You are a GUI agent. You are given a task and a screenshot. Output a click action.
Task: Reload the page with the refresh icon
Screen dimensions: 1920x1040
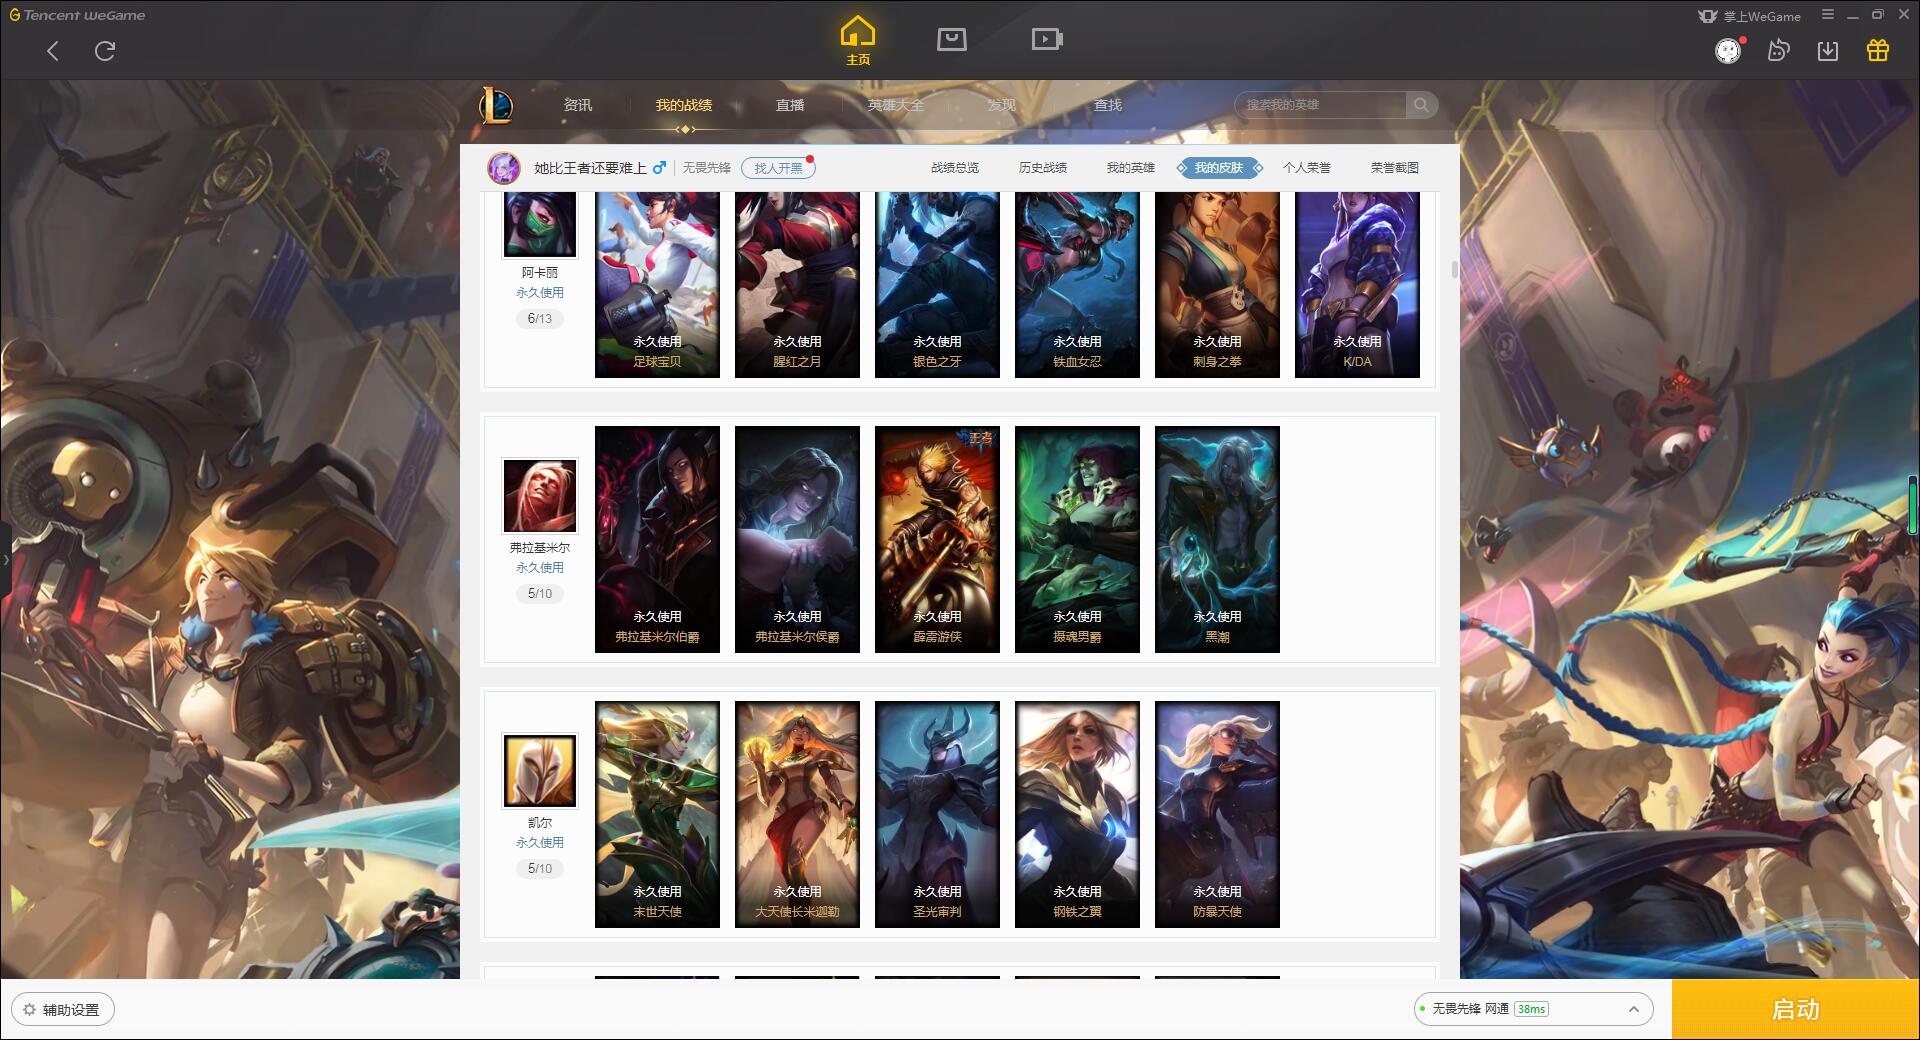pos(105,51)
